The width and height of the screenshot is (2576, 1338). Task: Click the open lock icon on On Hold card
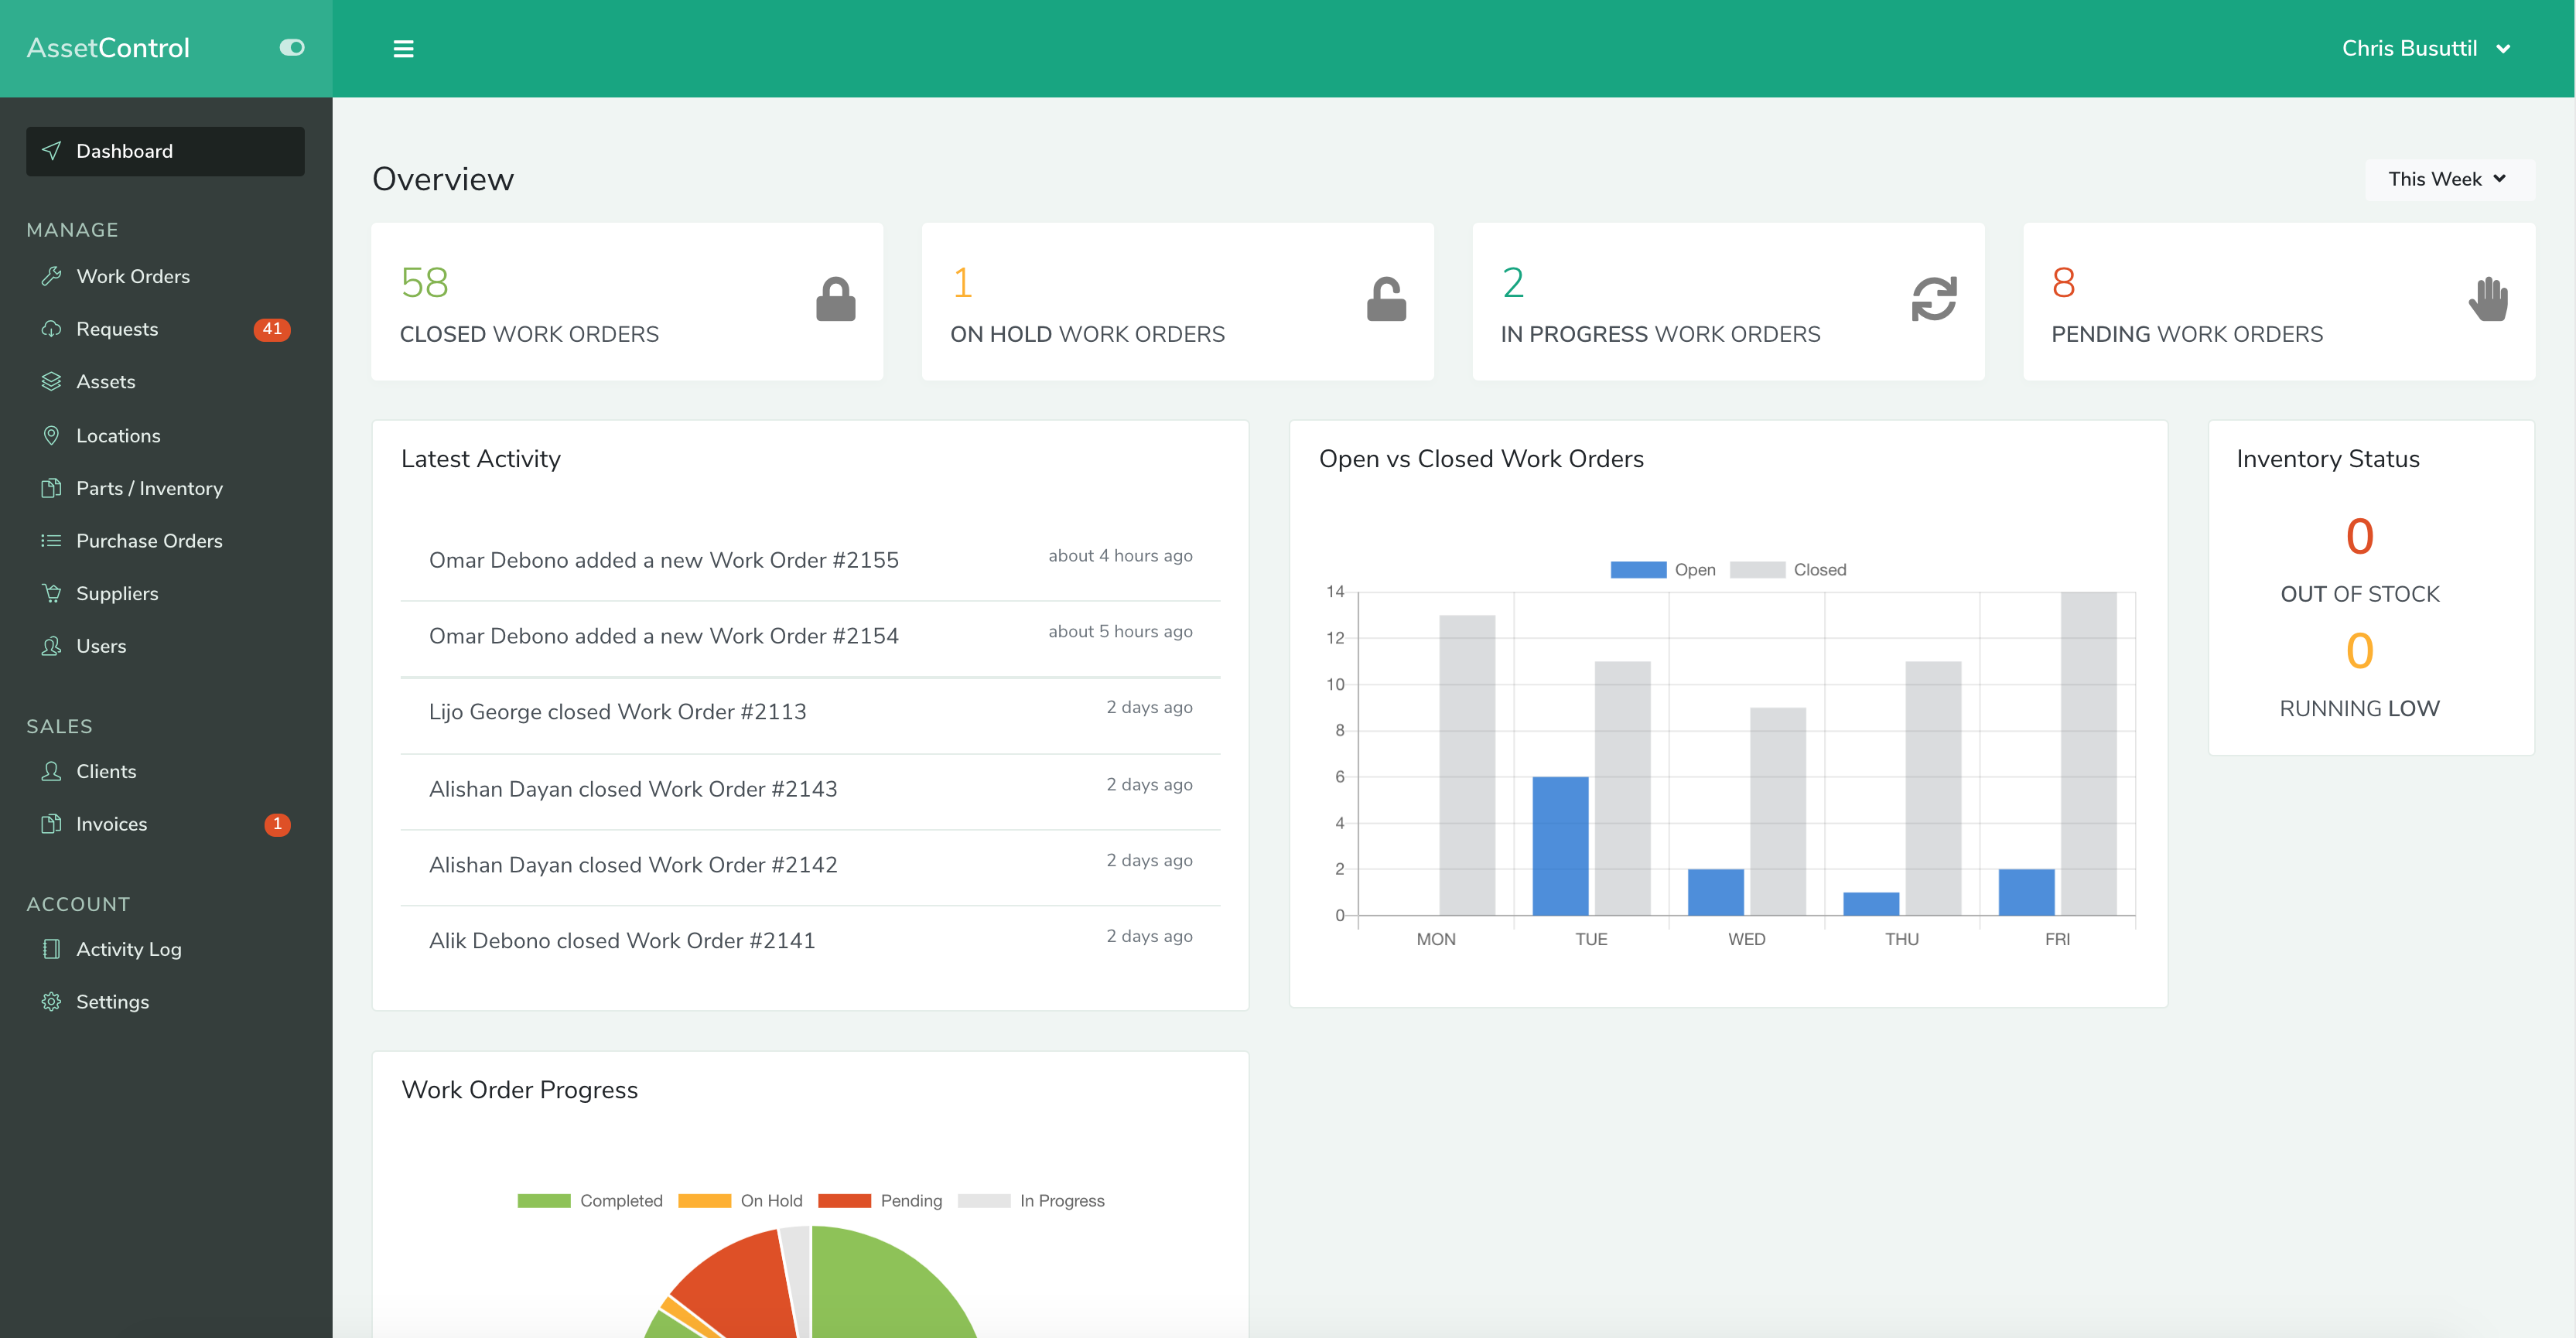click(1386, 299)
